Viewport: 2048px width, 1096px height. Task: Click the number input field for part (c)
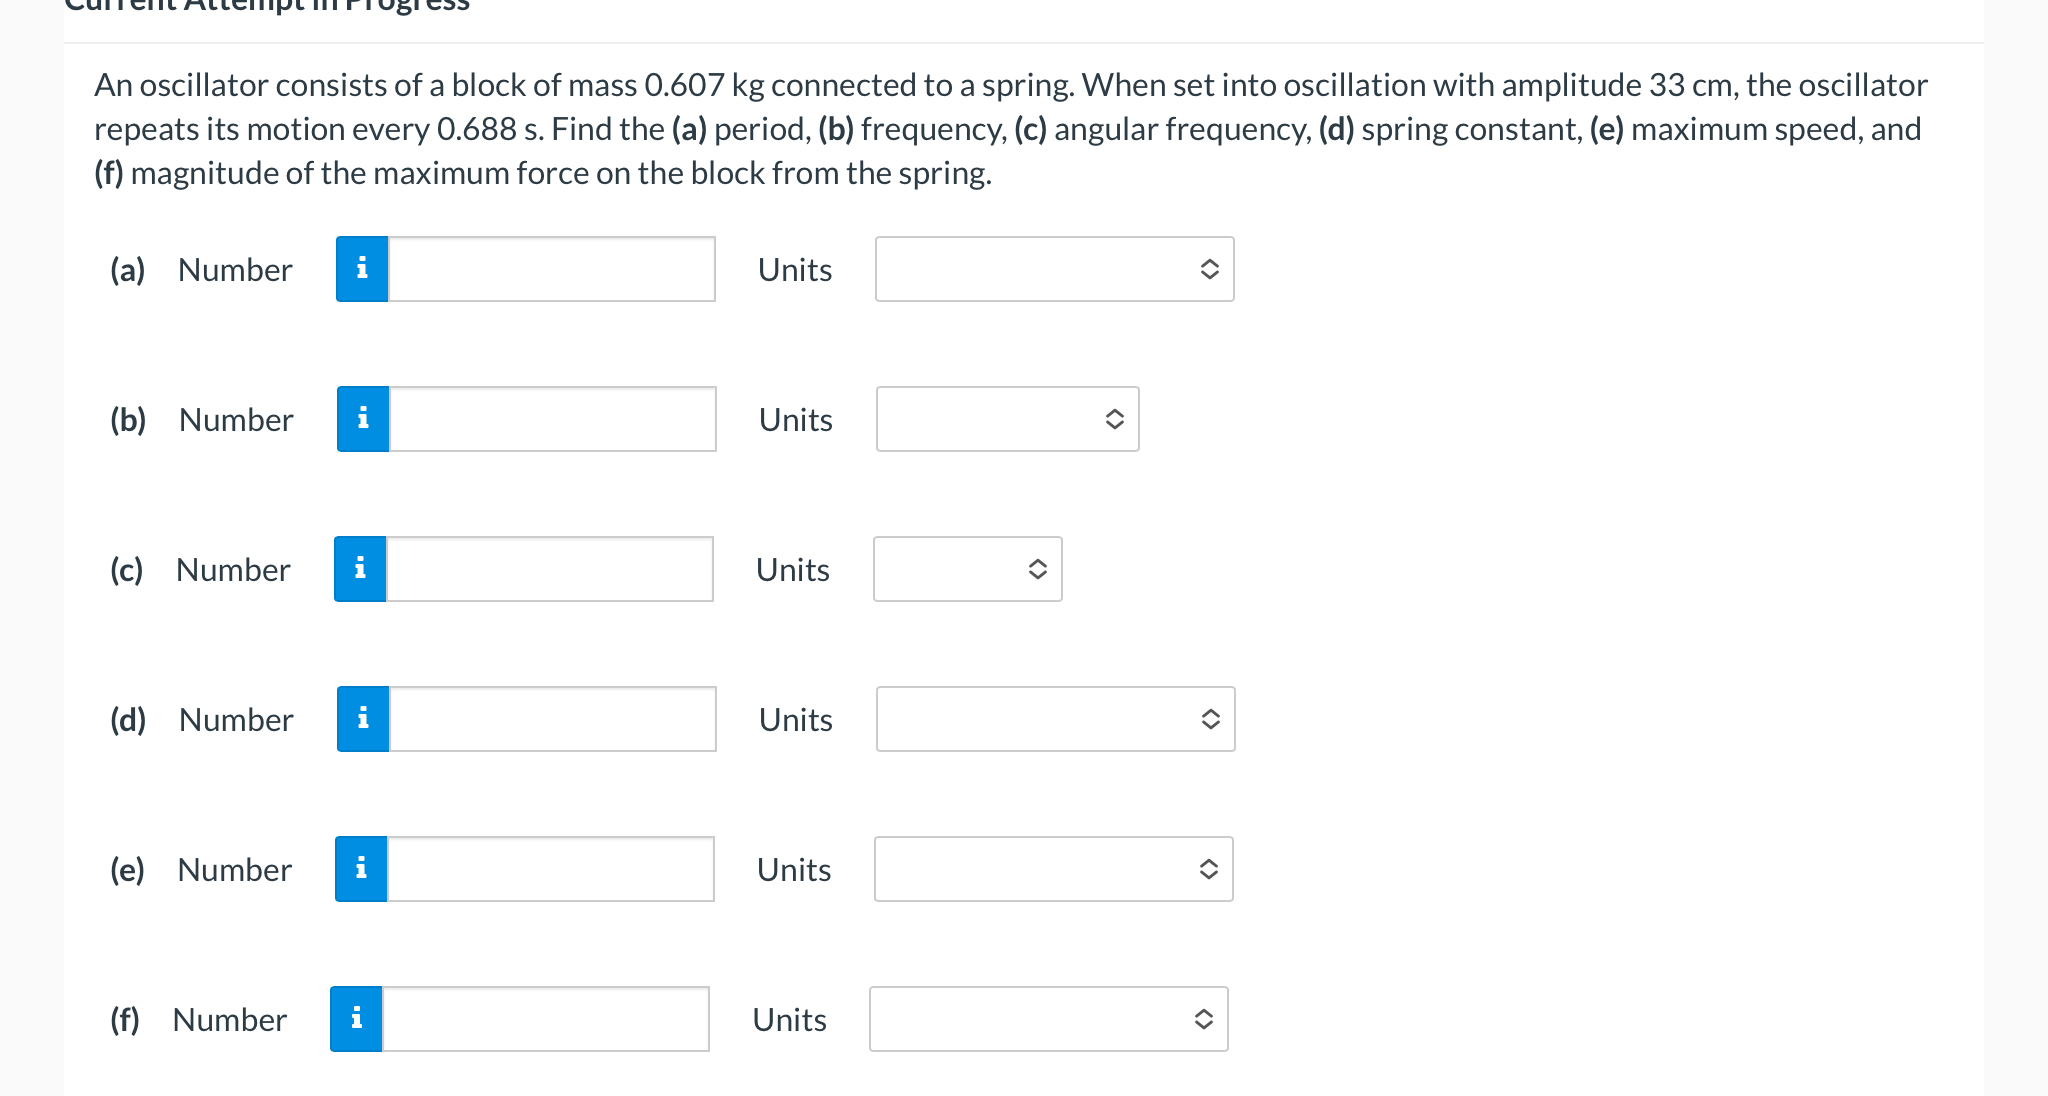coord(549,569)
